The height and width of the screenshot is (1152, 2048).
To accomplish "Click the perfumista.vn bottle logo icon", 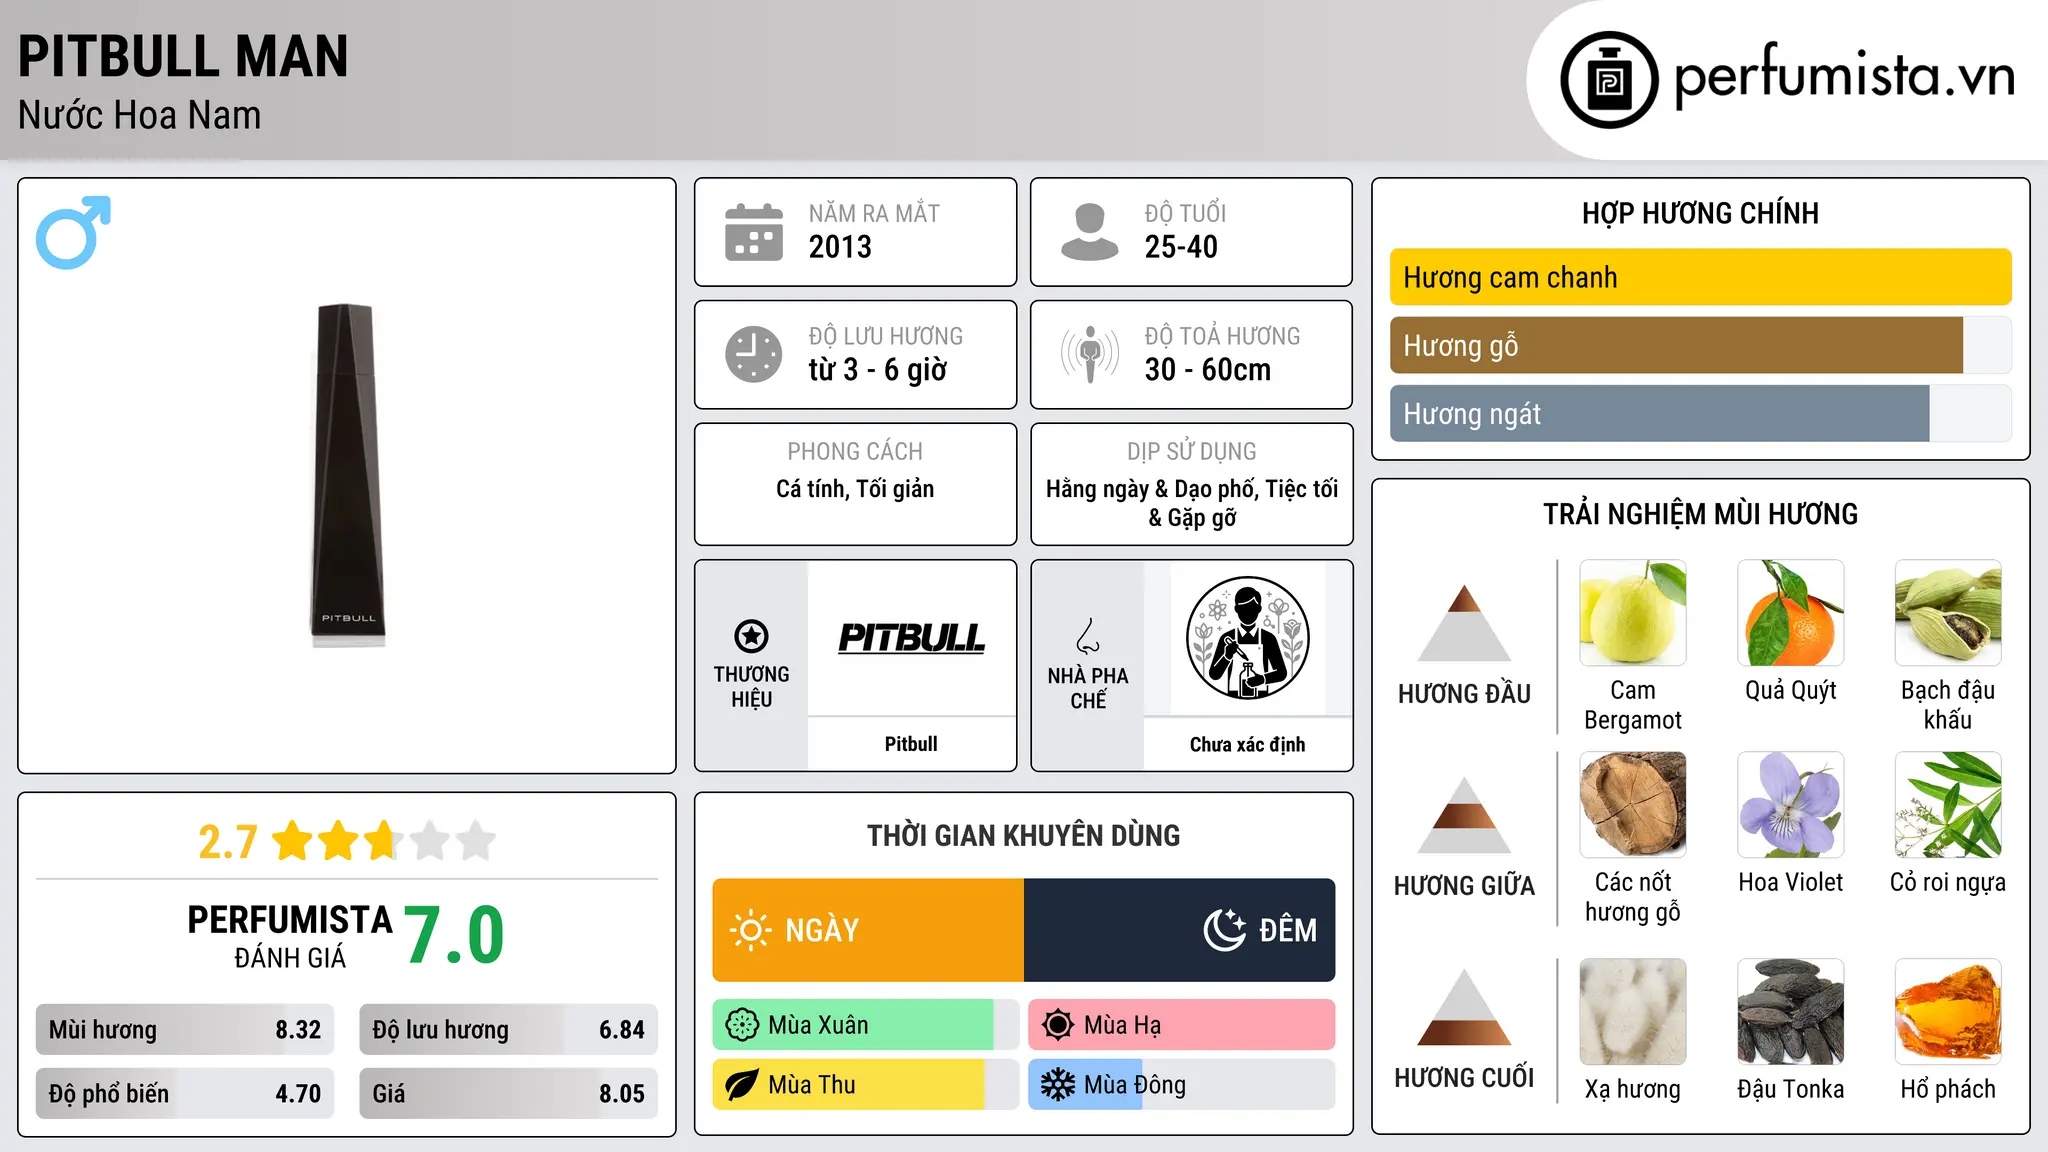I will pyautogui.click(x=1609, y=80).
